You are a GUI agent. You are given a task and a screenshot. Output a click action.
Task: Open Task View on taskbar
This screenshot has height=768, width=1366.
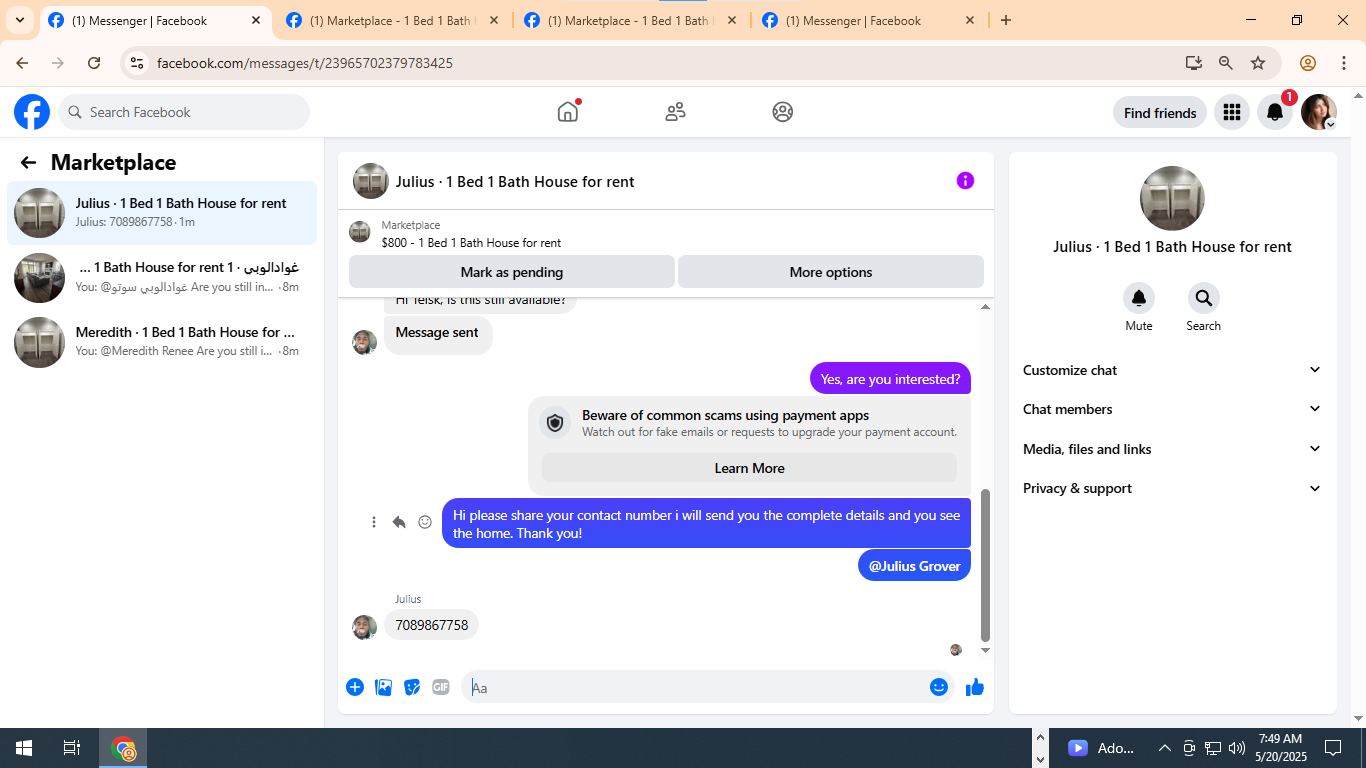pyautogui.click(x=72, y=748)
